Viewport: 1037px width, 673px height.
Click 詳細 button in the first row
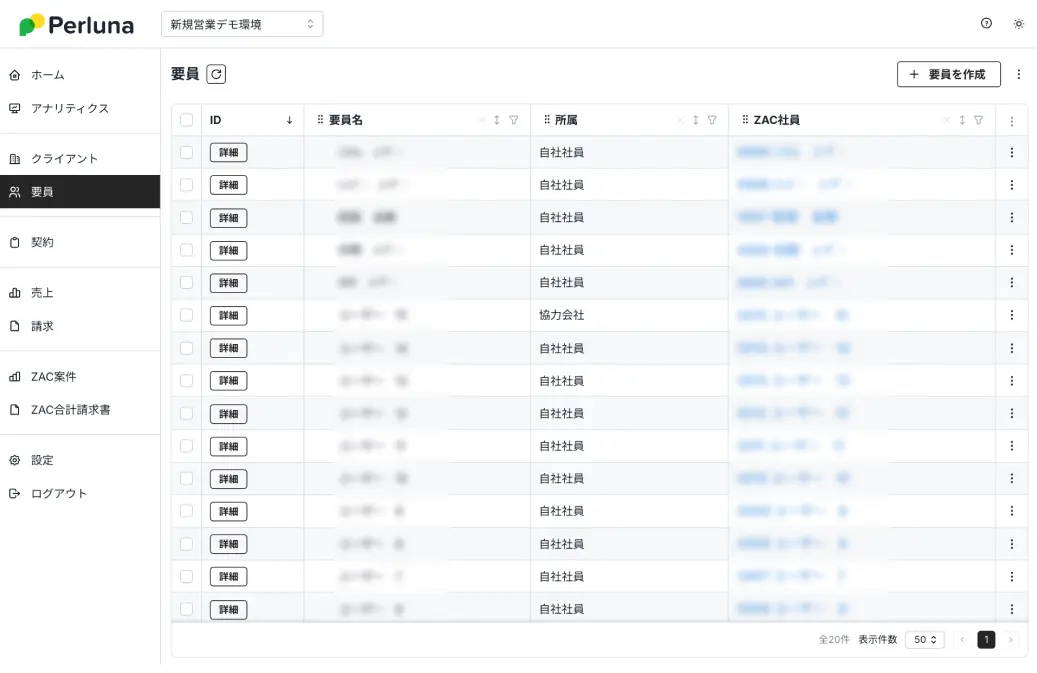coord(228,152)
